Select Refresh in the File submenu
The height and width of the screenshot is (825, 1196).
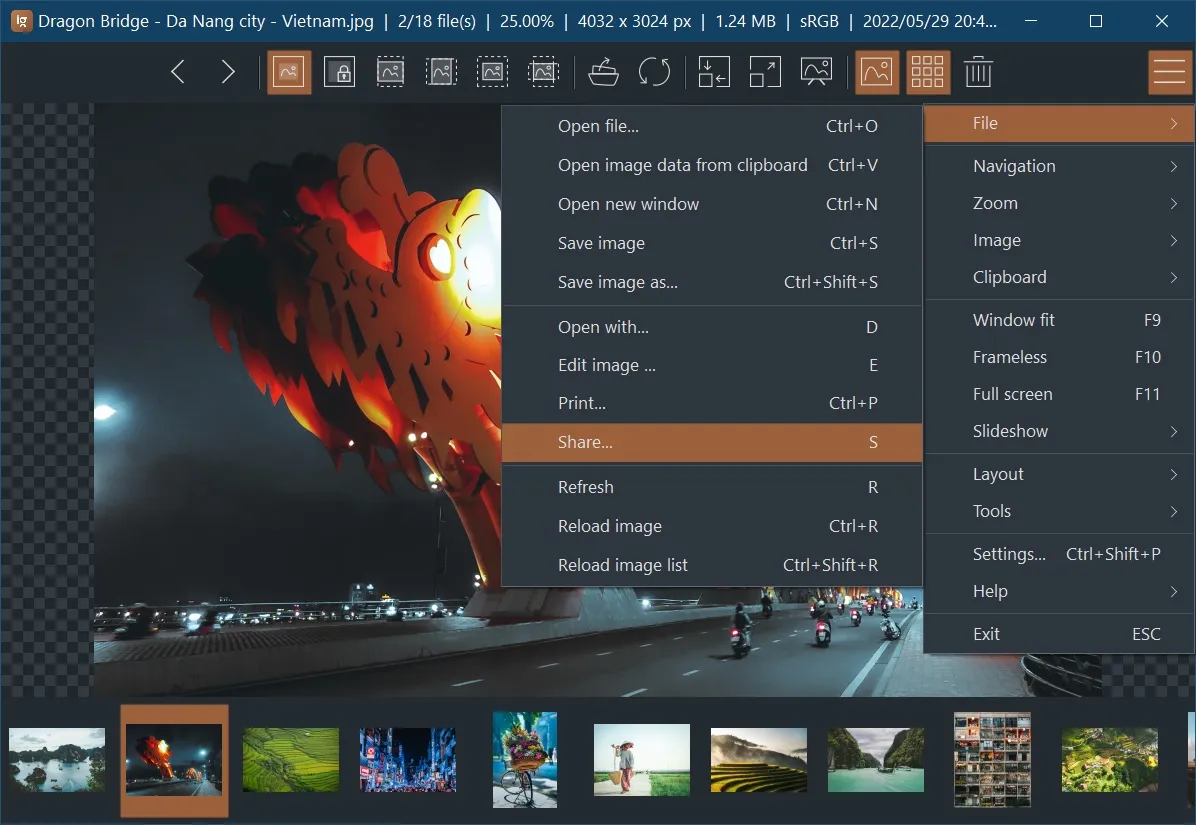(712, 487)
